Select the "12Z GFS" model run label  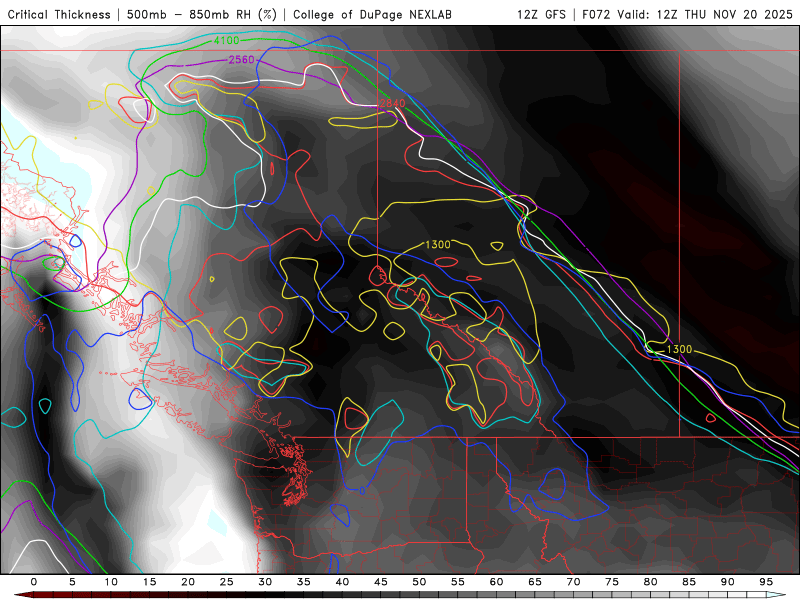click(541, 14)
